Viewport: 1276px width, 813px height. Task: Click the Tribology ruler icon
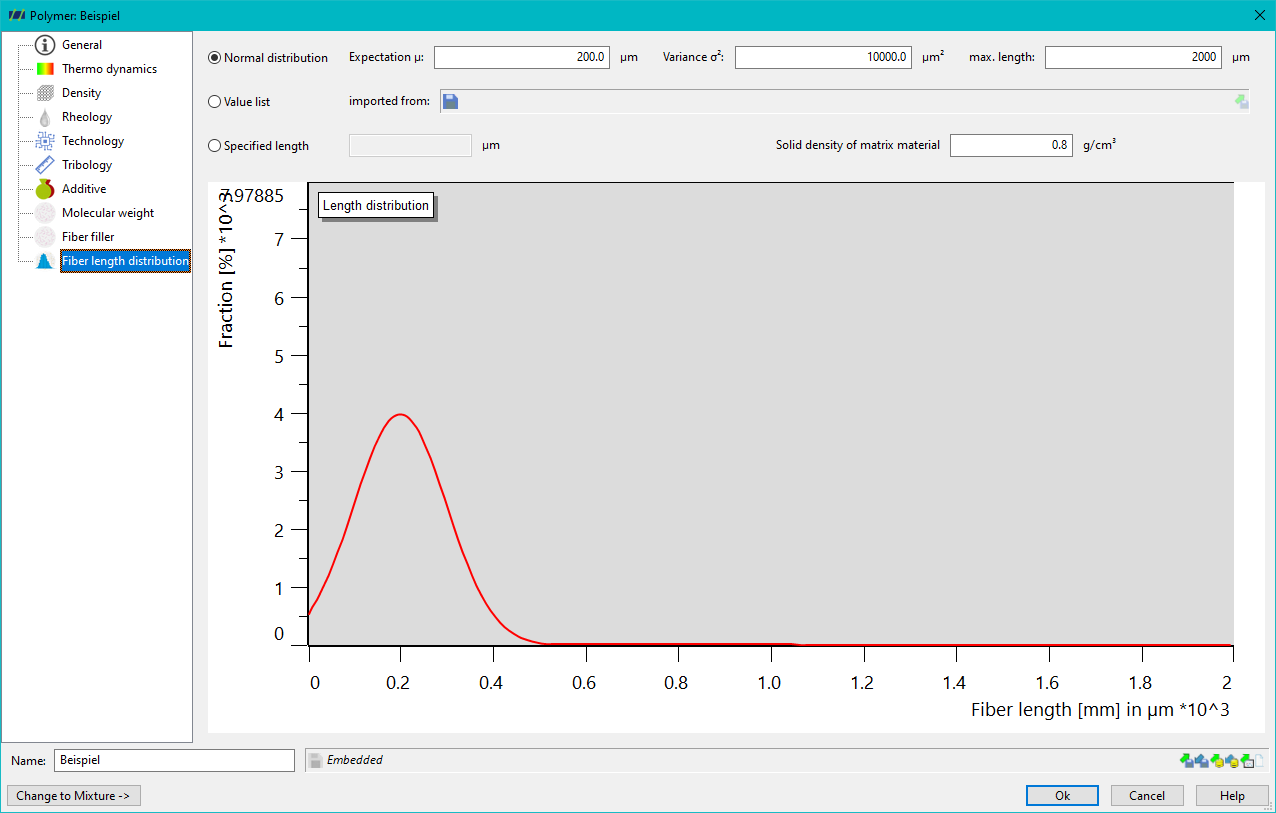point(45,165)
